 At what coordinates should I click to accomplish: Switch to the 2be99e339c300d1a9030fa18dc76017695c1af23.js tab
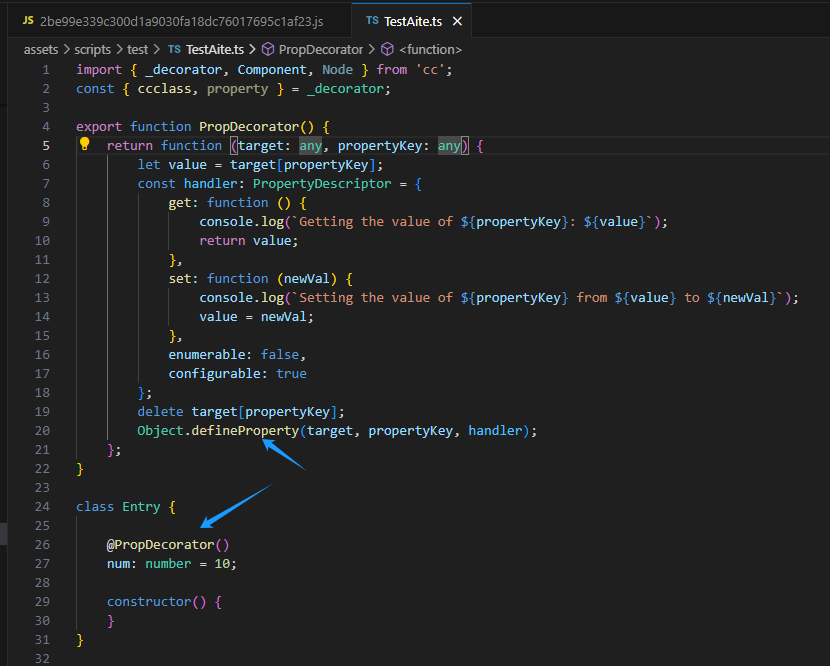[x=181, y=21]
